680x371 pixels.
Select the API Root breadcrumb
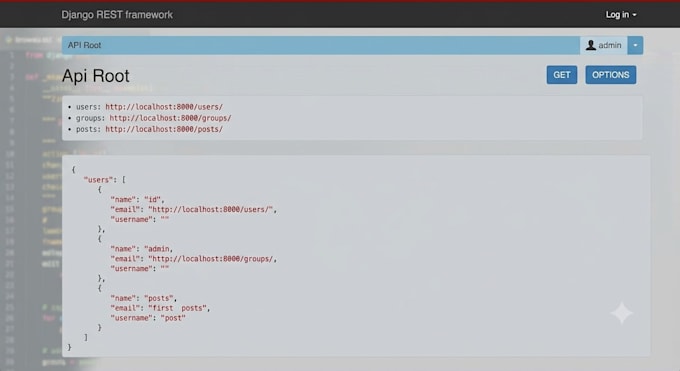click(84, 45)
